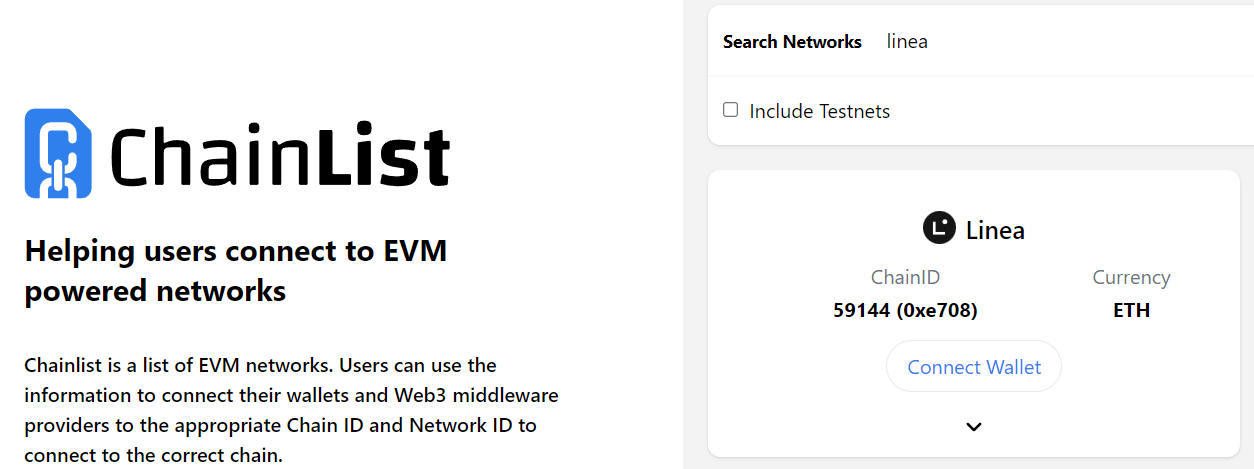Click the bold "List" part of the wordmark
1254x469 pixels.
(x=384, y=157)
